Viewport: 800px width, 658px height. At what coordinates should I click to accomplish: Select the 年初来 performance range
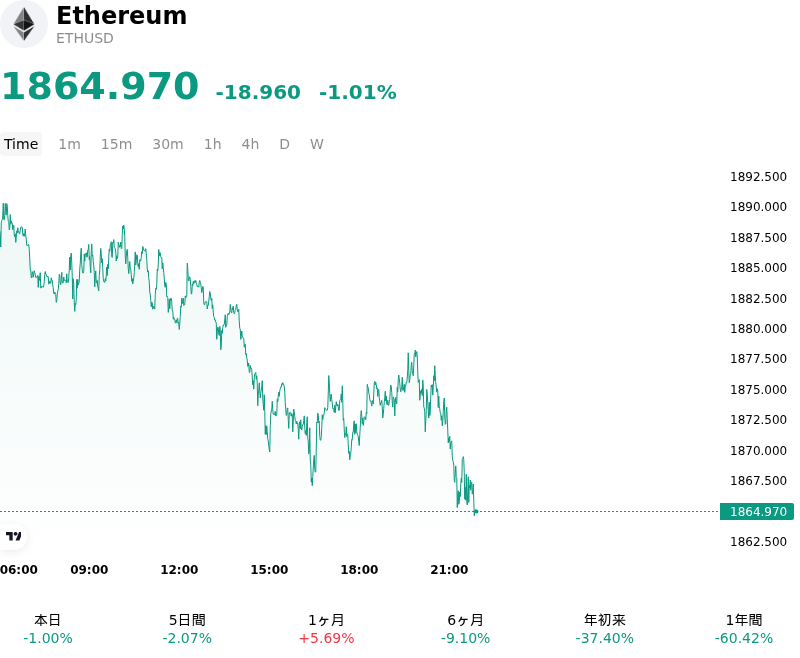[x=605, y=629]
